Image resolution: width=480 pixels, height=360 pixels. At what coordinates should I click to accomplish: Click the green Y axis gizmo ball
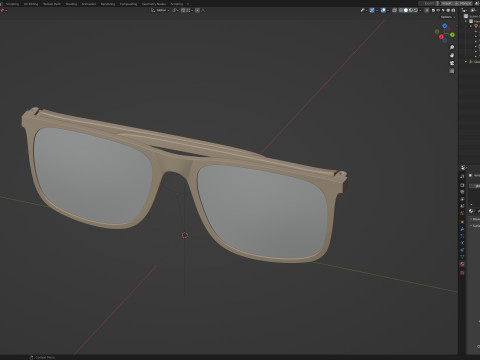(452, 35)
